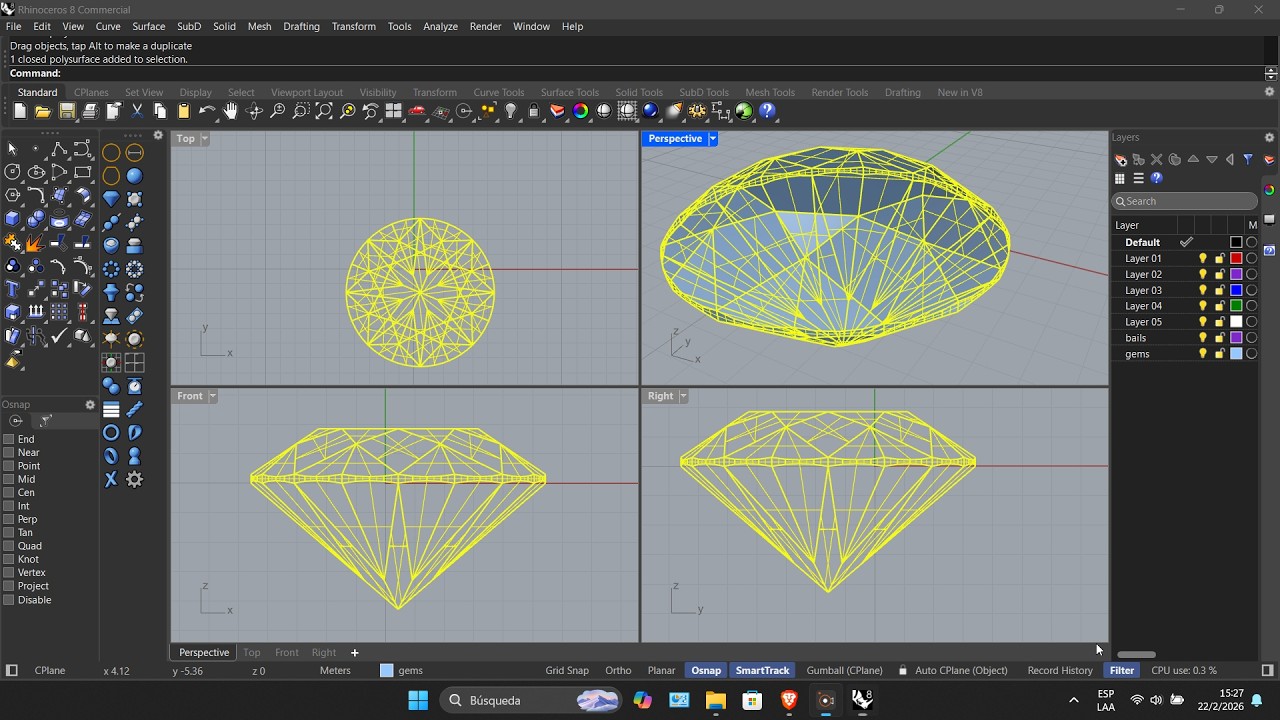Click the Open file folder icon
The height and width of the screenshot is (720, 1280).
pyautogui.click(x=43, y=111)
